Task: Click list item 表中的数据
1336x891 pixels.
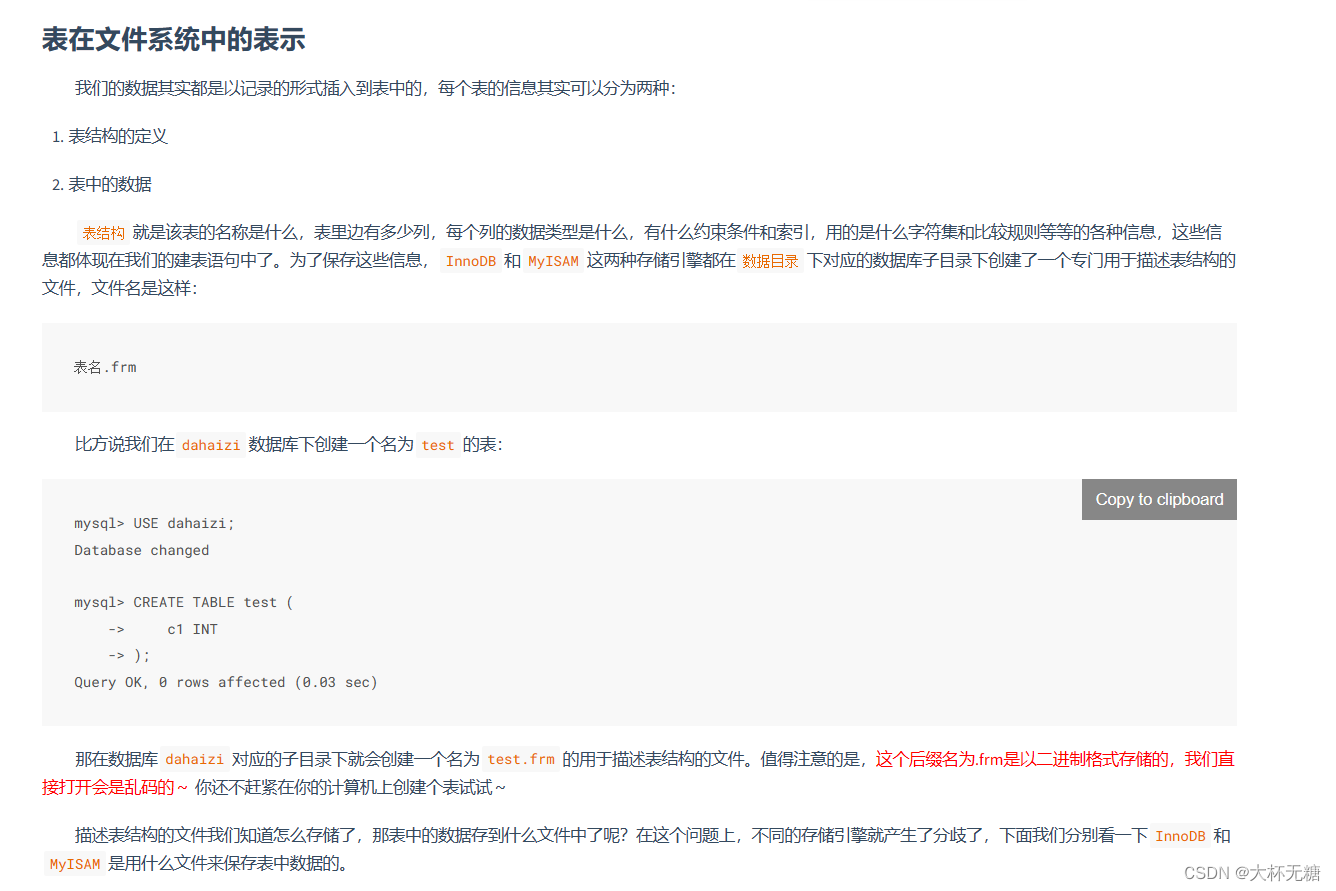Action: point(110,184)
